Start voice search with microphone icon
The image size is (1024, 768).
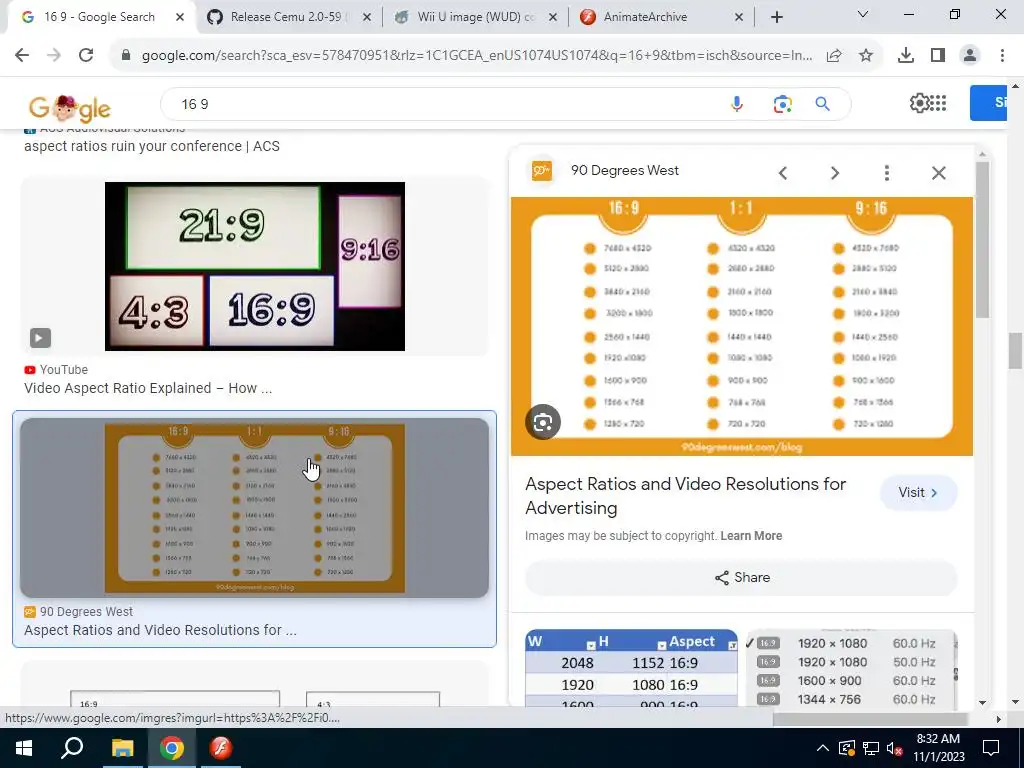coord(737,104)
